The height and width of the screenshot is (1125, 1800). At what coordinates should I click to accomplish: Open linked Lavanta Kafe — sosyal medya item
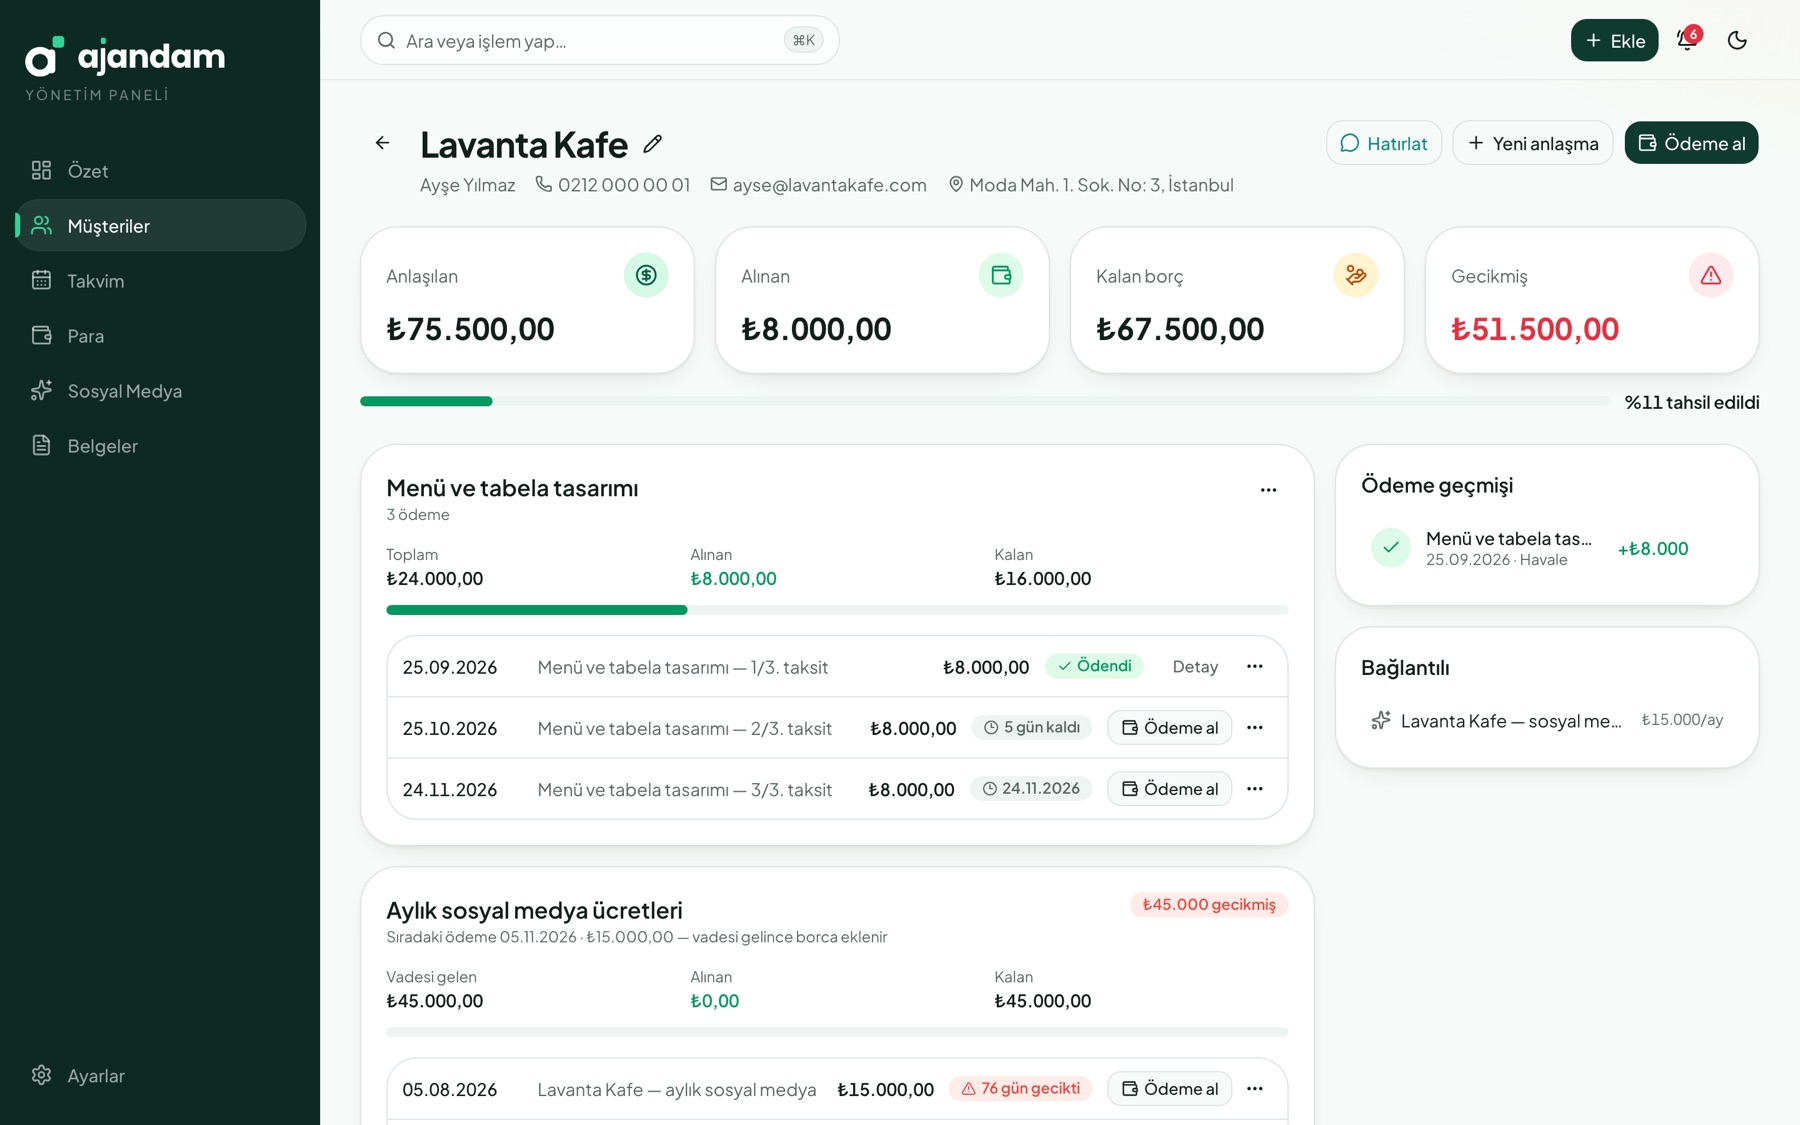(1547, 720)
